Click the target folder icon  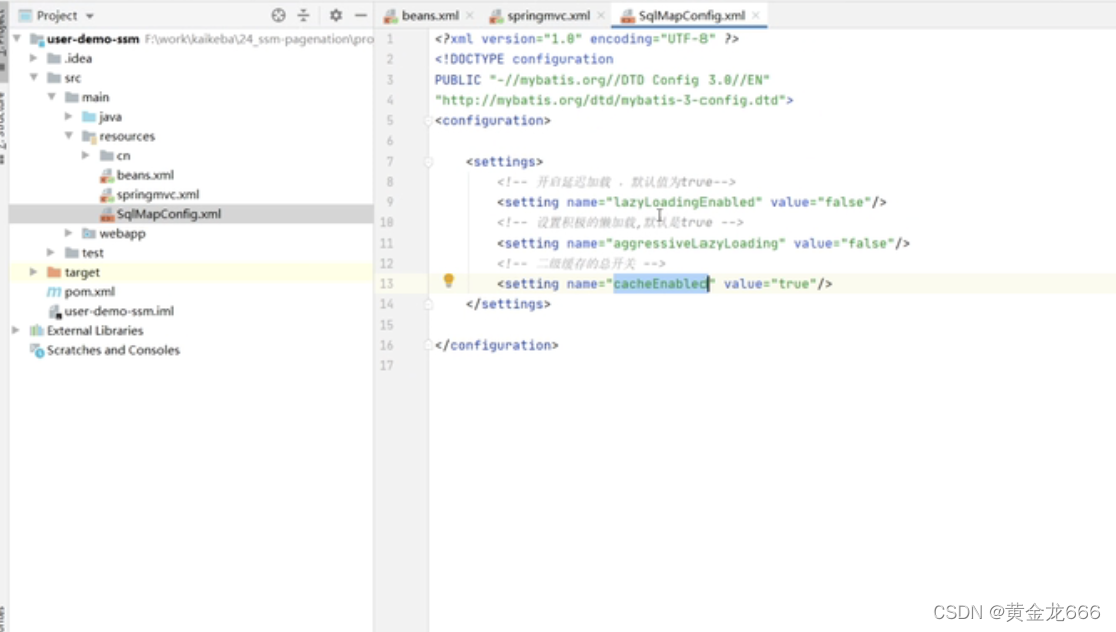click(x=54, y=272)
